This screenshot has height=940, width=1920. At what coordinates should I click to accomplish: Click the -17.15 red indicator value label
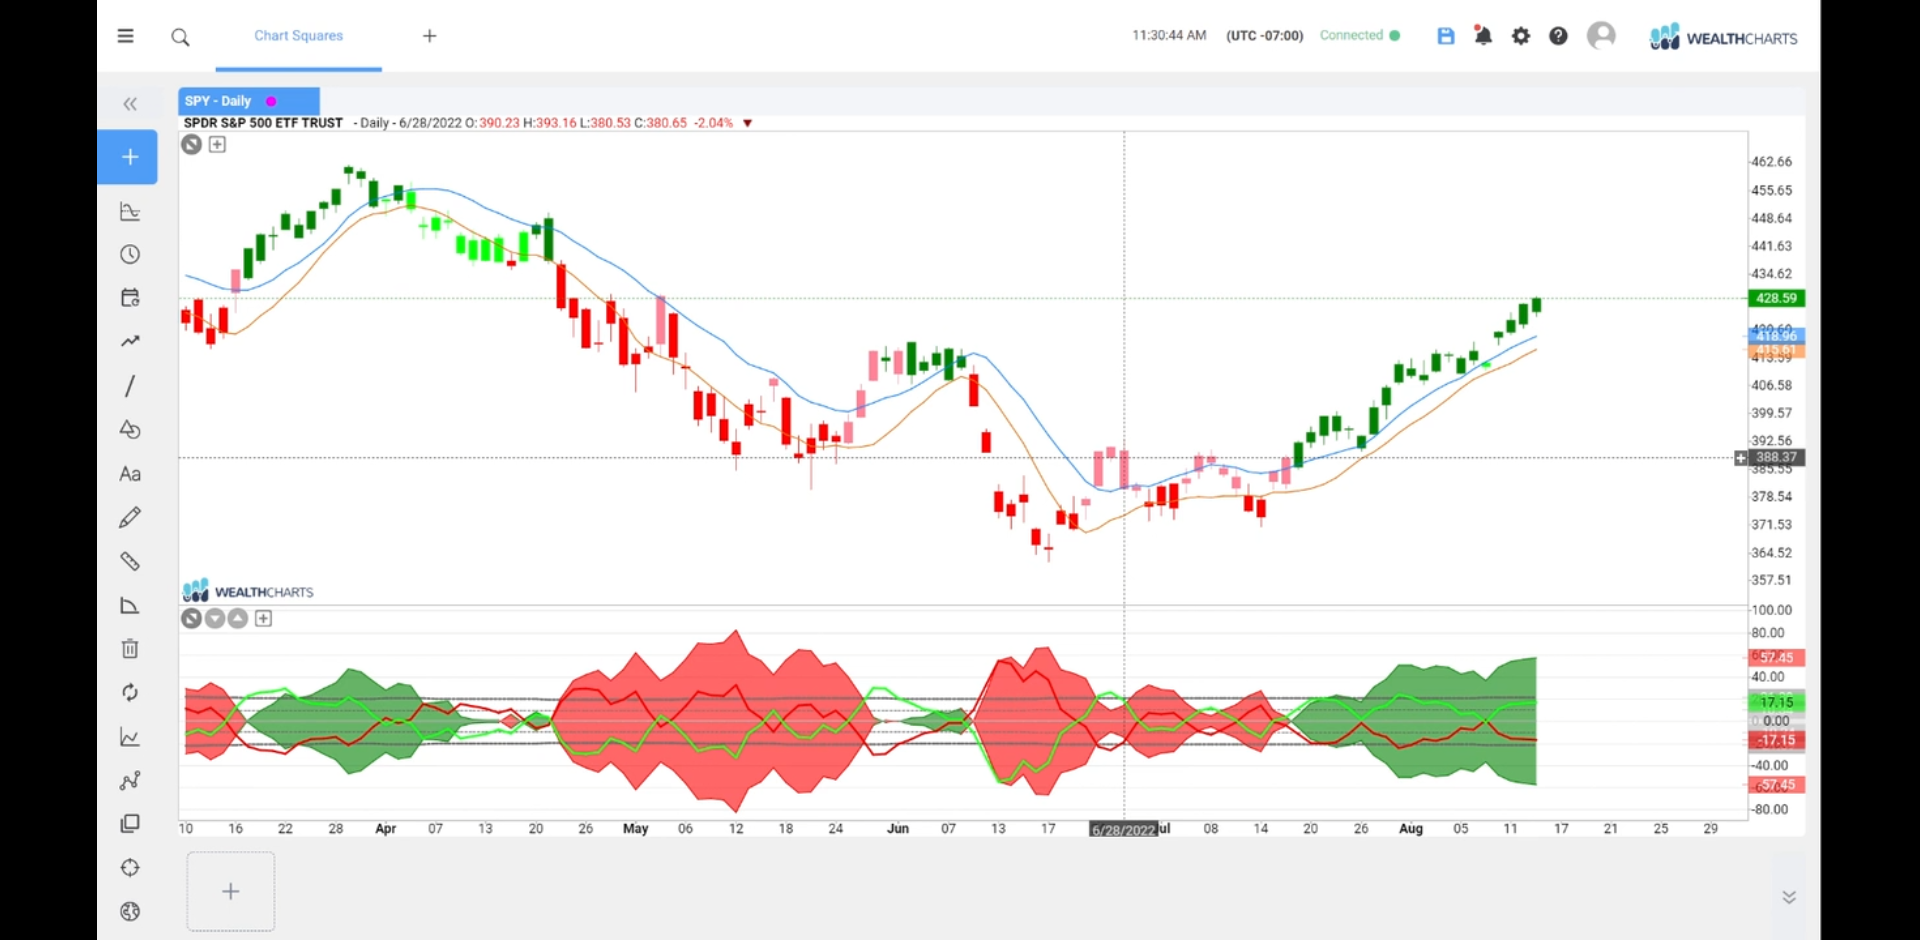coord(1776,740)
